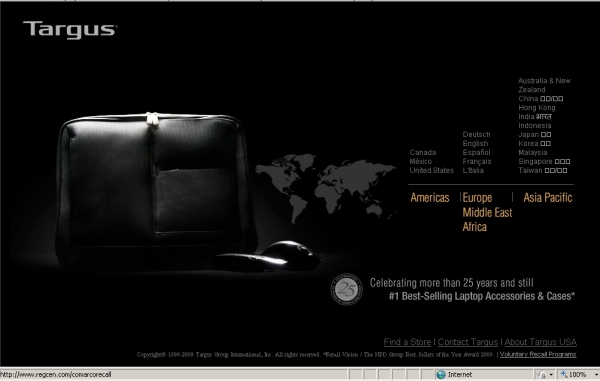Open the India site link
Screen dimensions: 600x381
click(535, 116)
